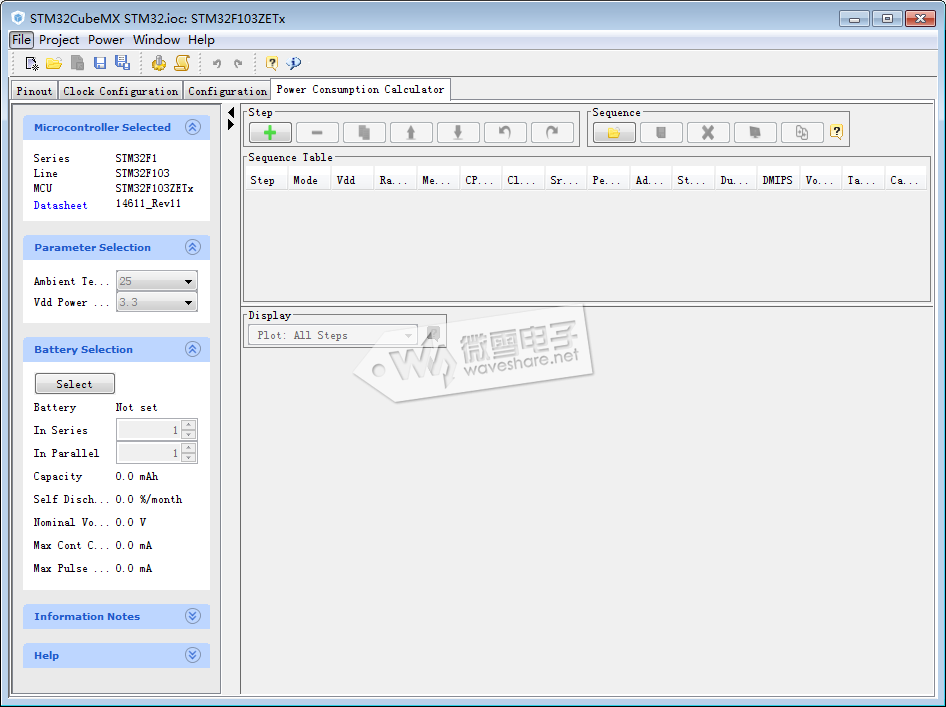
Task: Switch to the Clock Configuration tab
Action: tap(120, 91)
